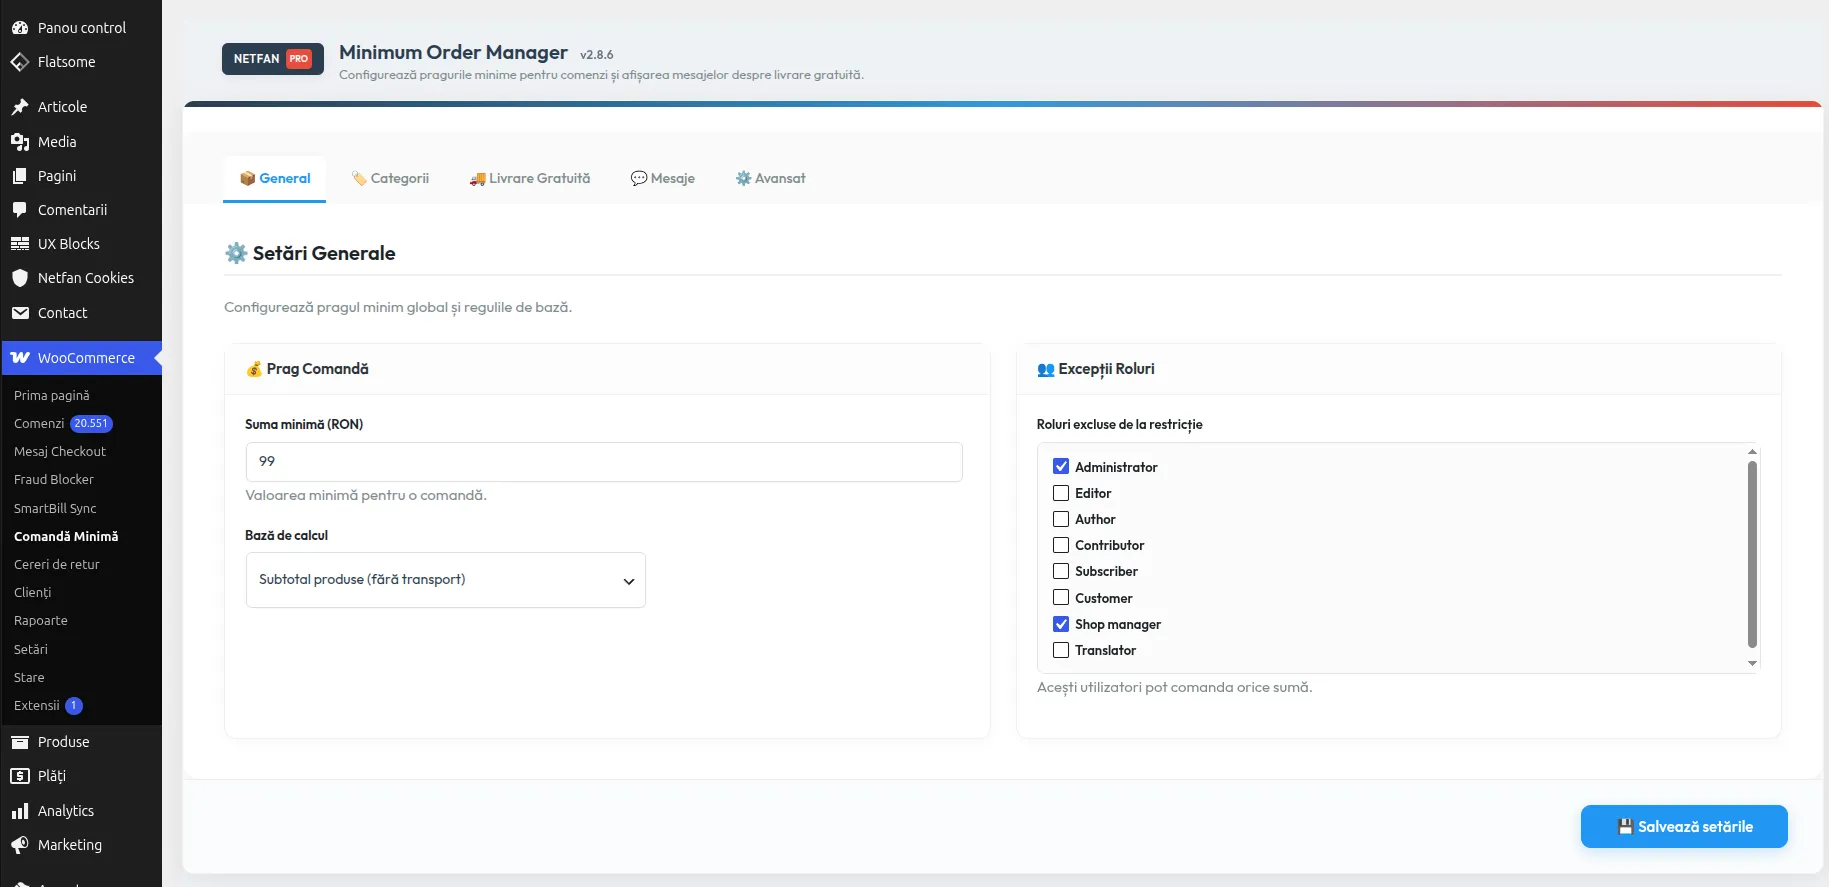This screenshot has width=1829, height=887.
Task: Click the Plăți dollar icon
Action: pos(20,776)
